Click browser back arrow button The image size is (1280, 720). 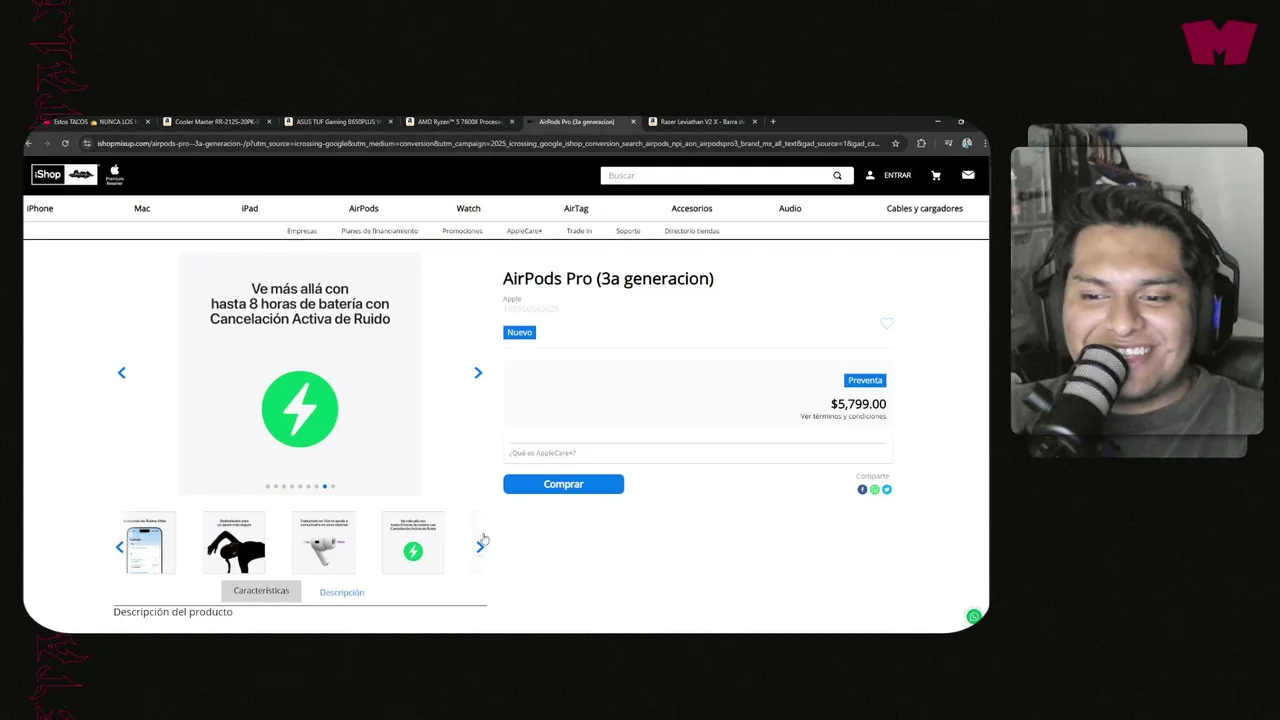pyautogui.click(x=29, y=144)
